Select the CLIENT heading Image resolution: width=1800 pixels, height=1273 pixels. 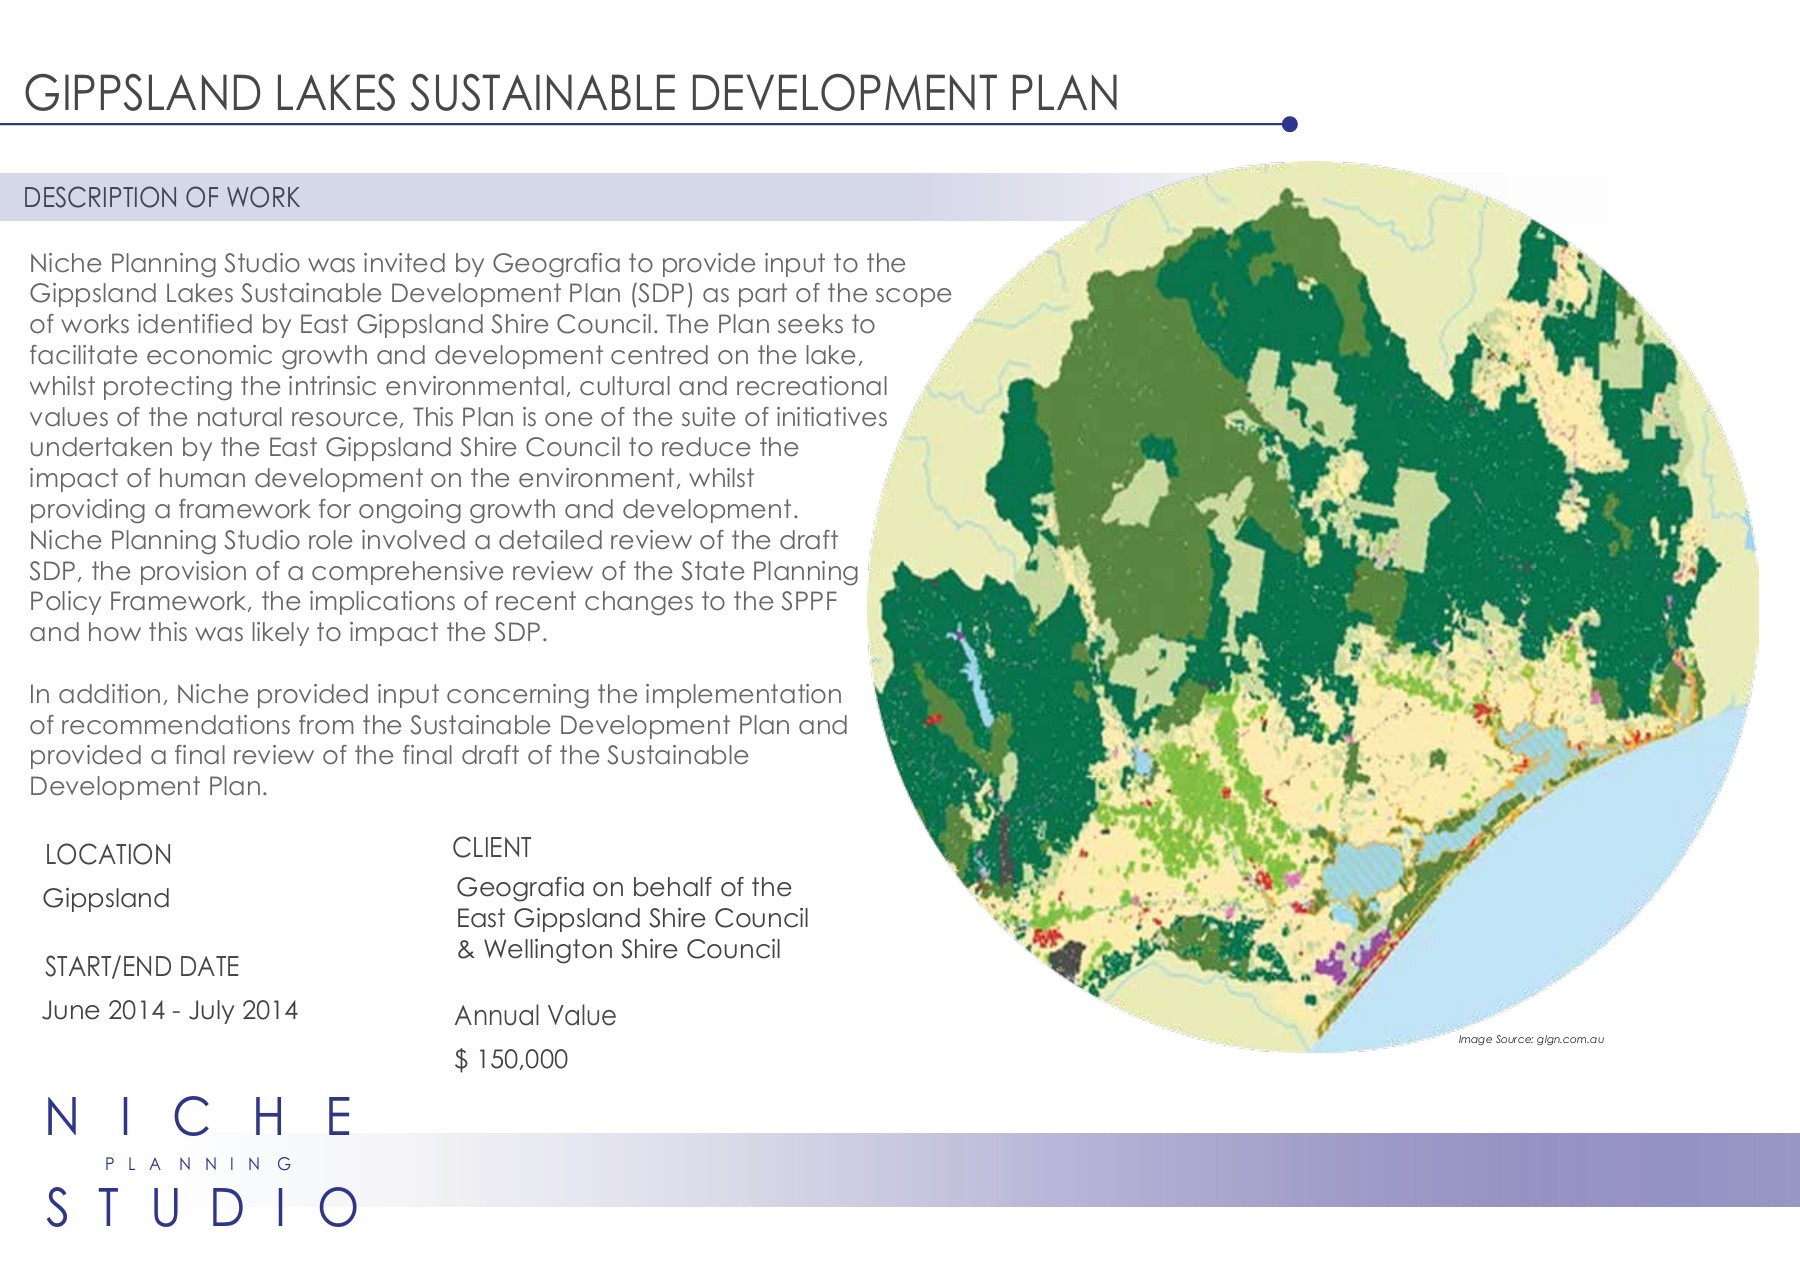pyautogui.click(x=493, y=847)
